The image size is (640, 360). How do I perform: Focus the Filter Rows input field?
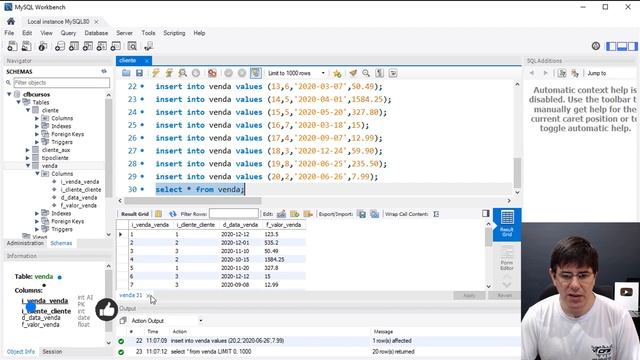pyautogui.click(x=233, y=213)
